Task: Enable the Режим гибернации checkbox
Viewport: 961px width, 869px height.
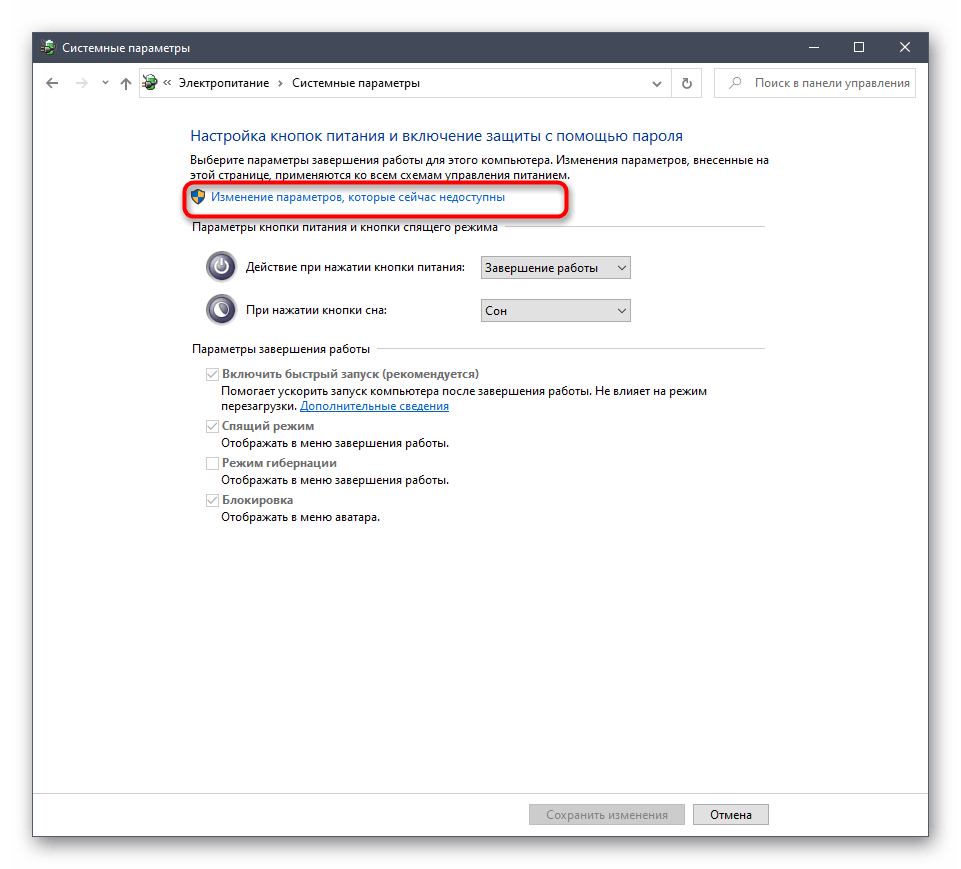Action: coord(212,463)
